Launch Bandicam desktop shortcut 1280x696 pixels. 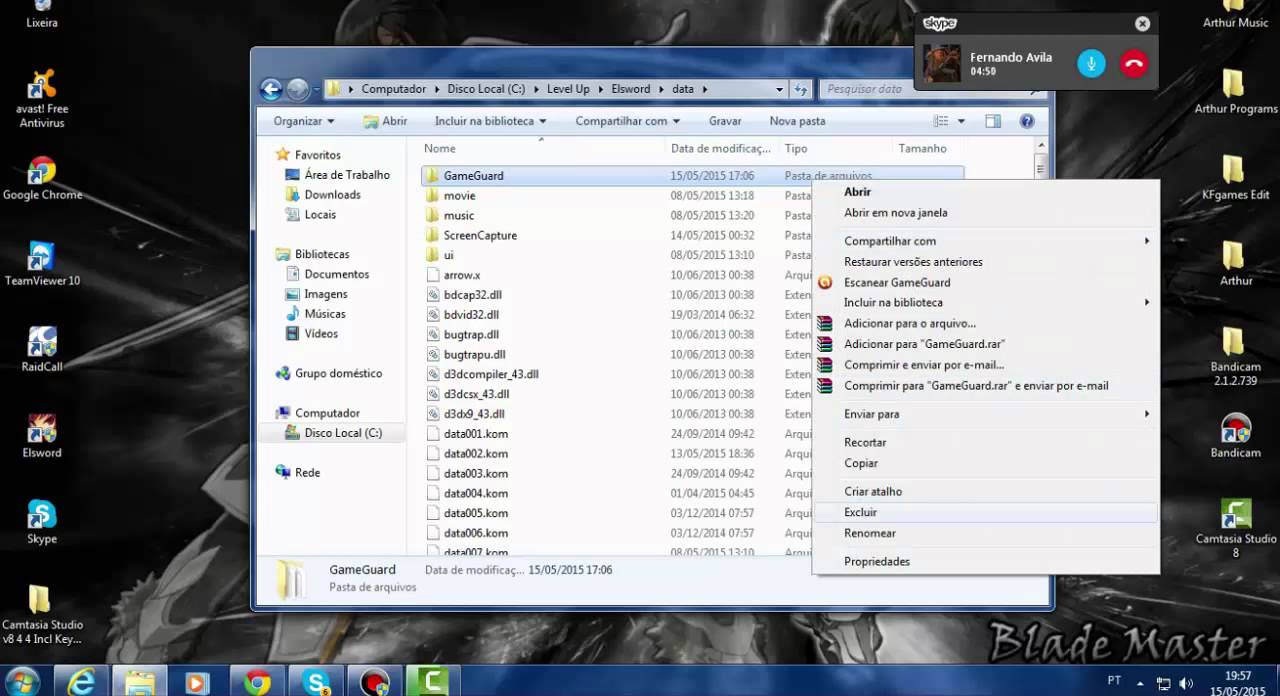pyautogui.click(x=1235, y=436)
